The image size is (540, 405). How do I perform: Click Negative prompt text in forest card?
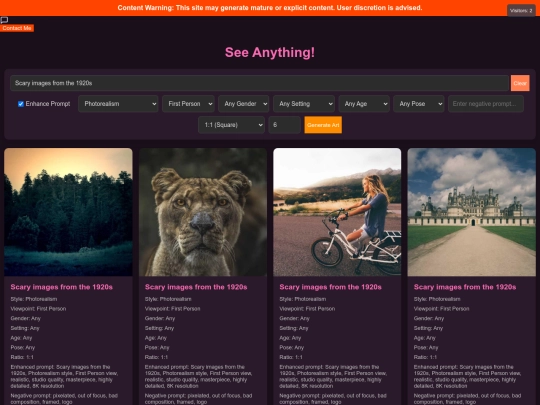(x=64, y=399)
